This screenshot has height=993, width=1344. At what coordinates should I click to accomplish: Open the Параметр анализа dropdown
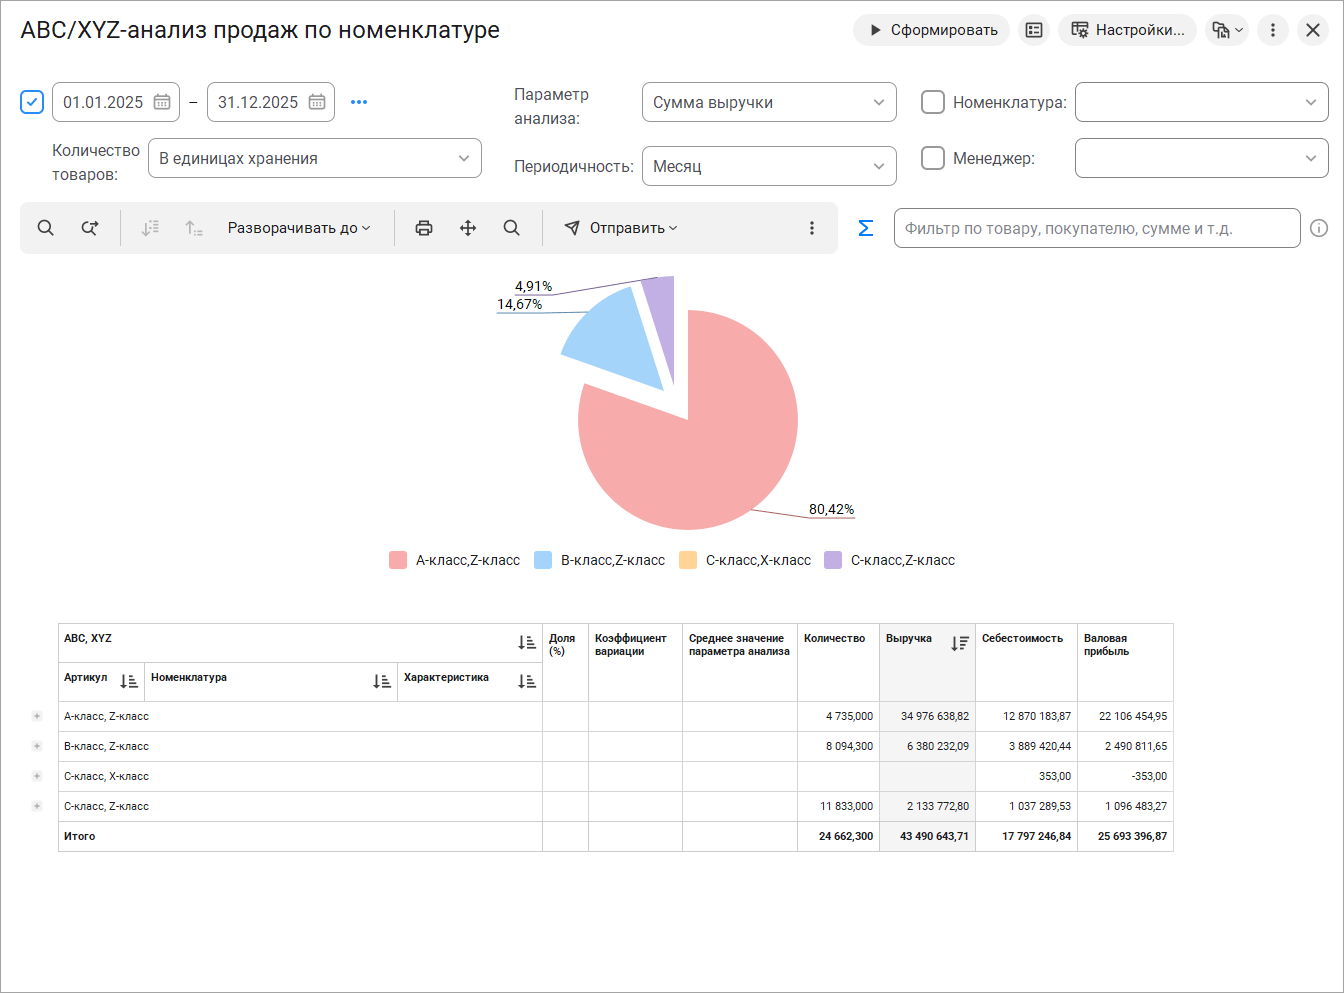point(768,102)
